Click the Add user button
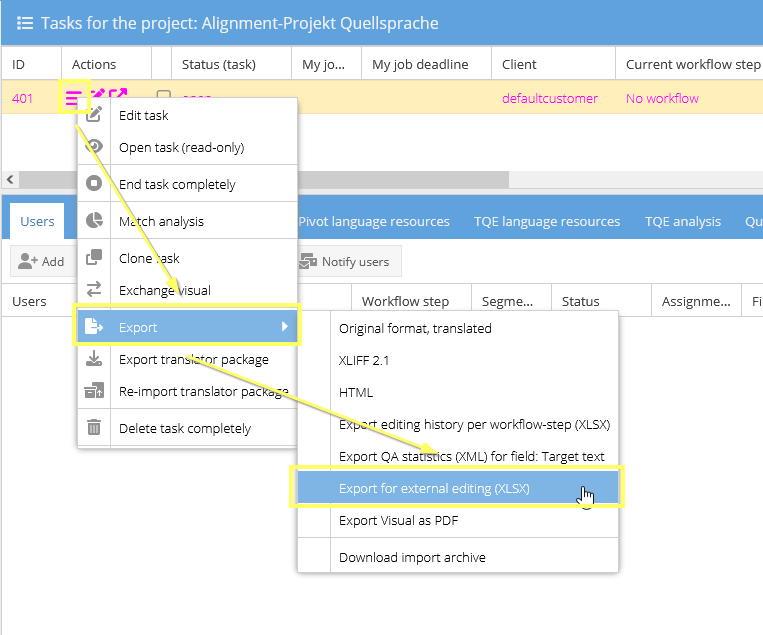The image size is (763, 635). (42, 262)
